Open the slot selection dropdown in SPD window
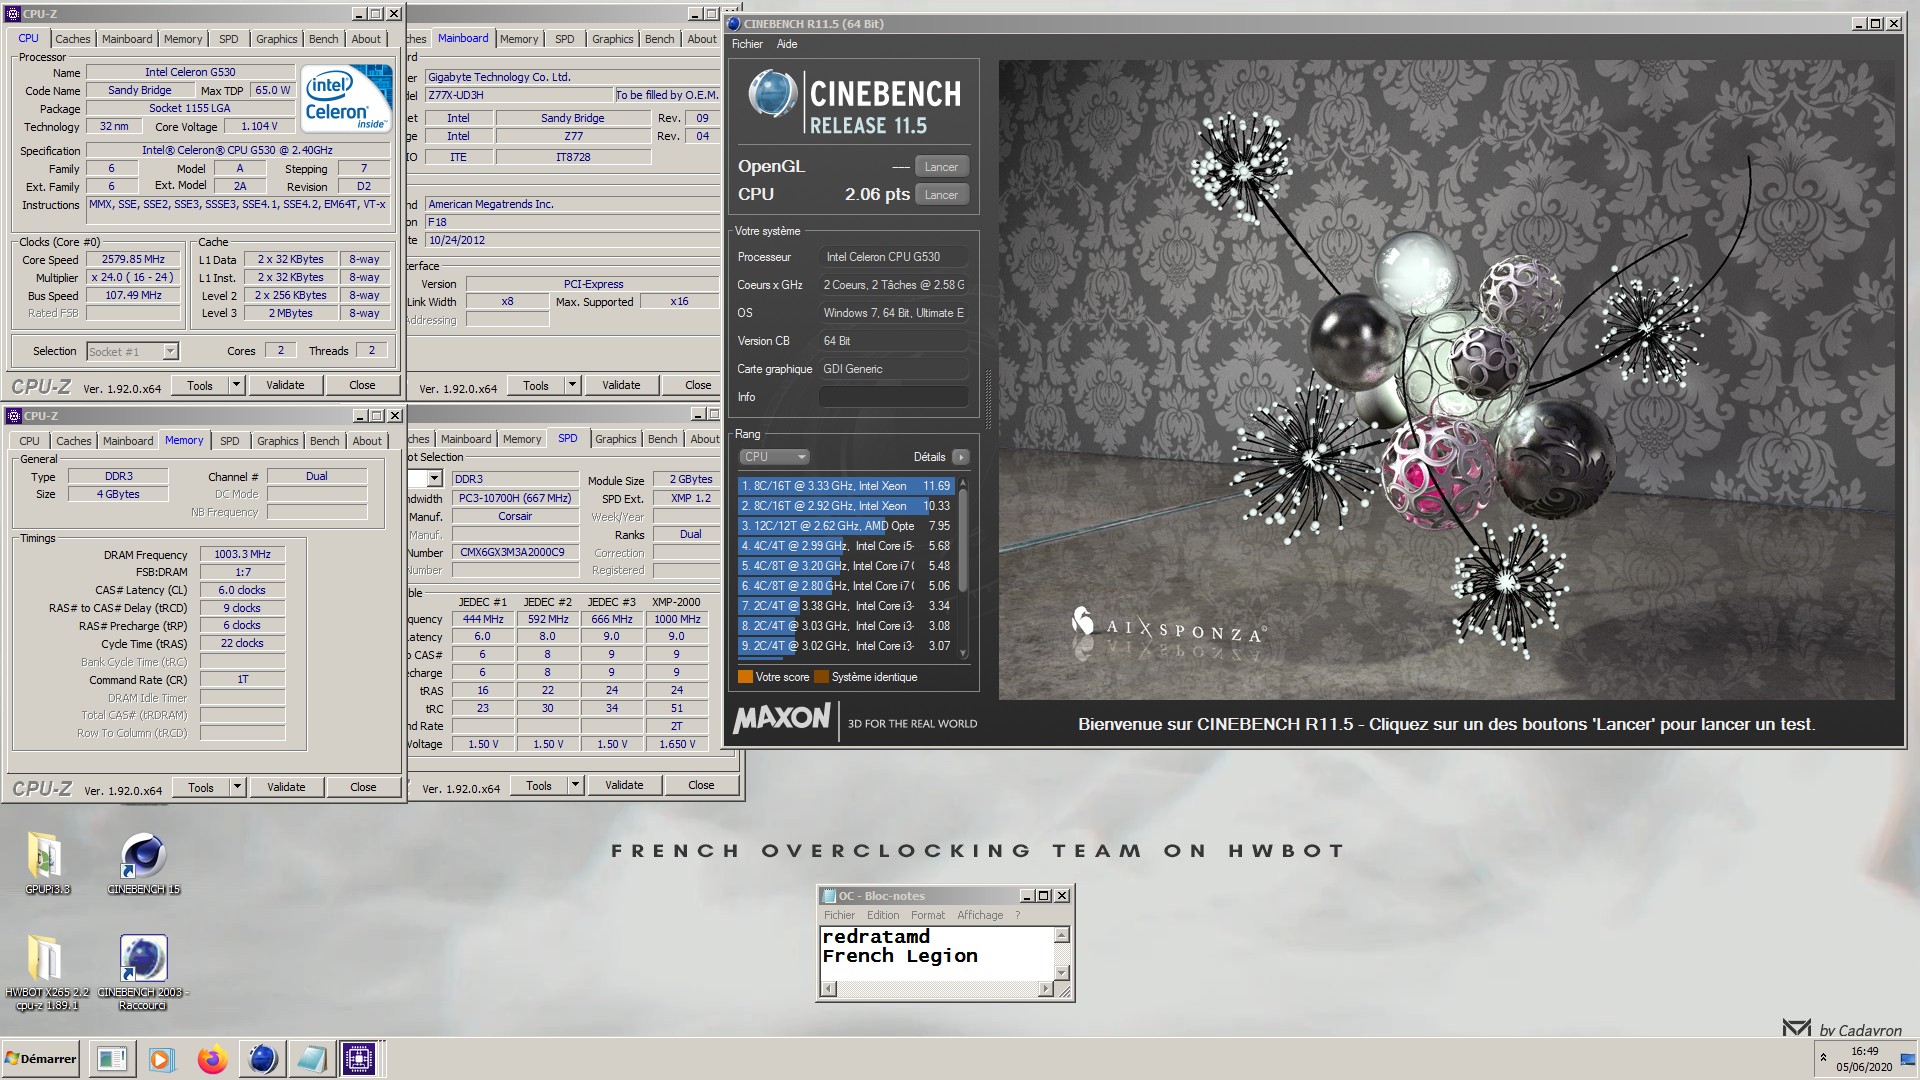 pos(433,479)
